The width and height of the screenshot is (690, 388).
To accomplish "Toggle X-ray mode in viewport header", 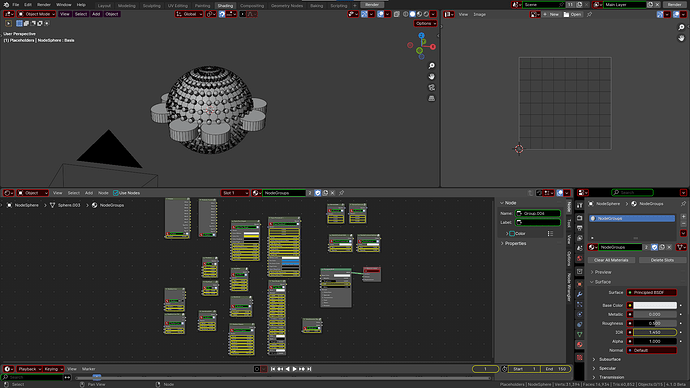I will [x=396, y=14].
